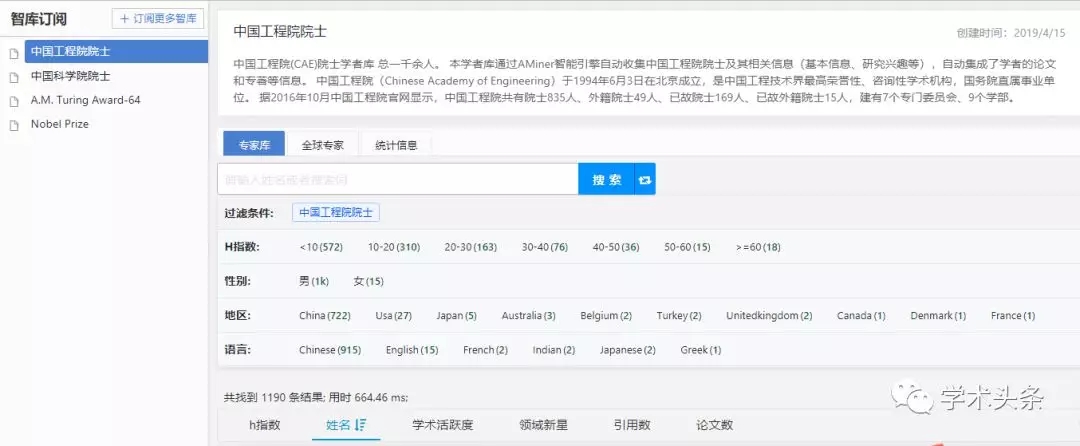Filter region by Belgium (2)

606,316
